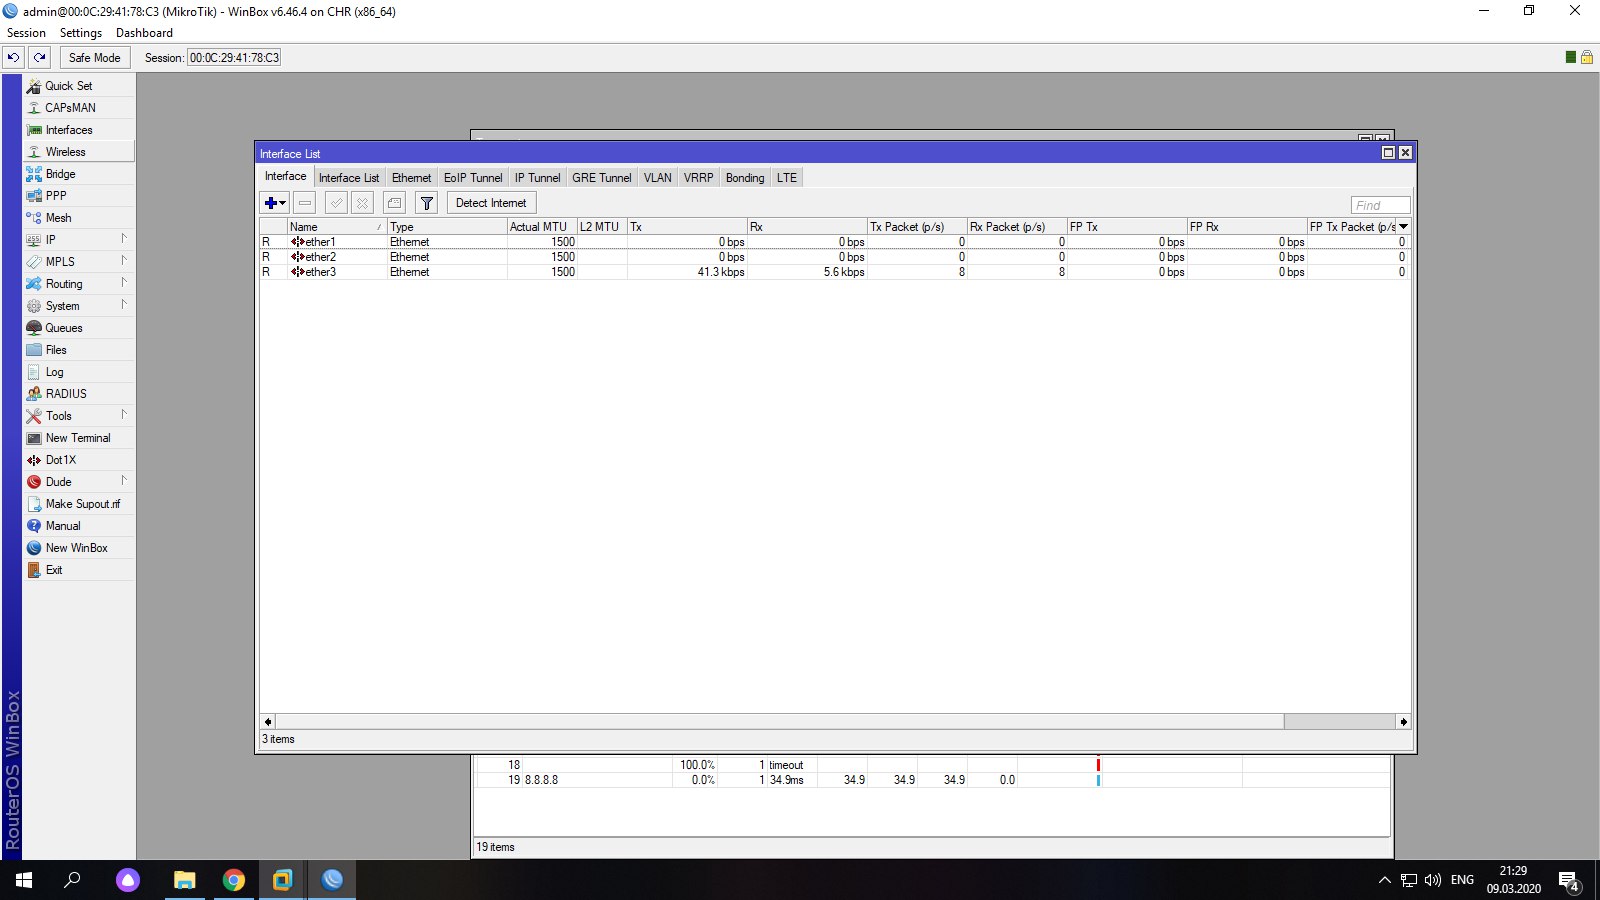Switch to the Ethernet tab
The height and width of the screenshot is (900, 1600).
pyautogui.click(x=411, y=178)
